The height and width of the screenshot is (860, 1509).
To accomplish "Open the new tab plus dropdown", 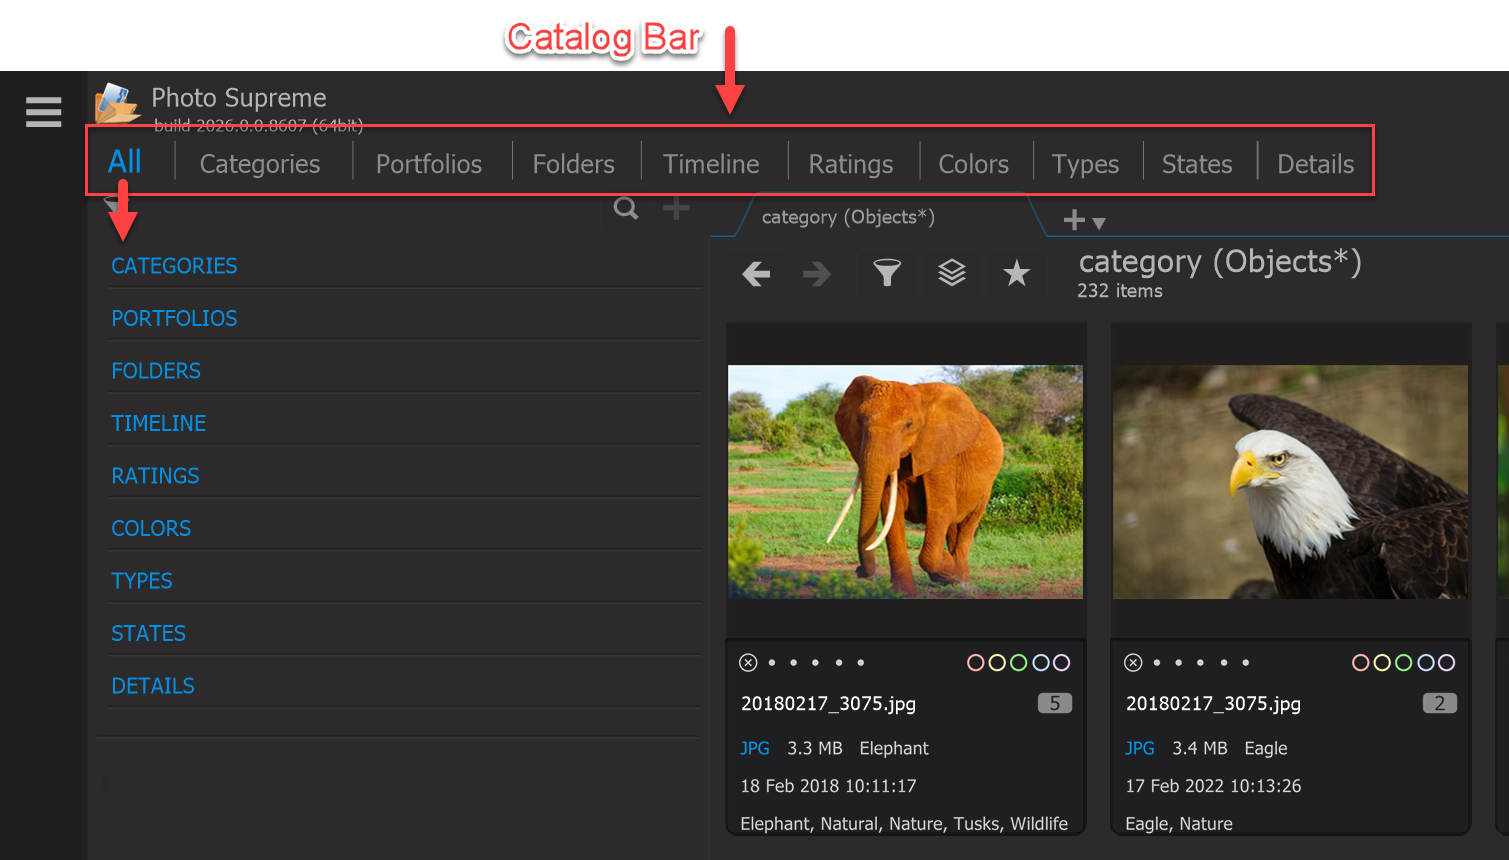I will pos(1084,220).
